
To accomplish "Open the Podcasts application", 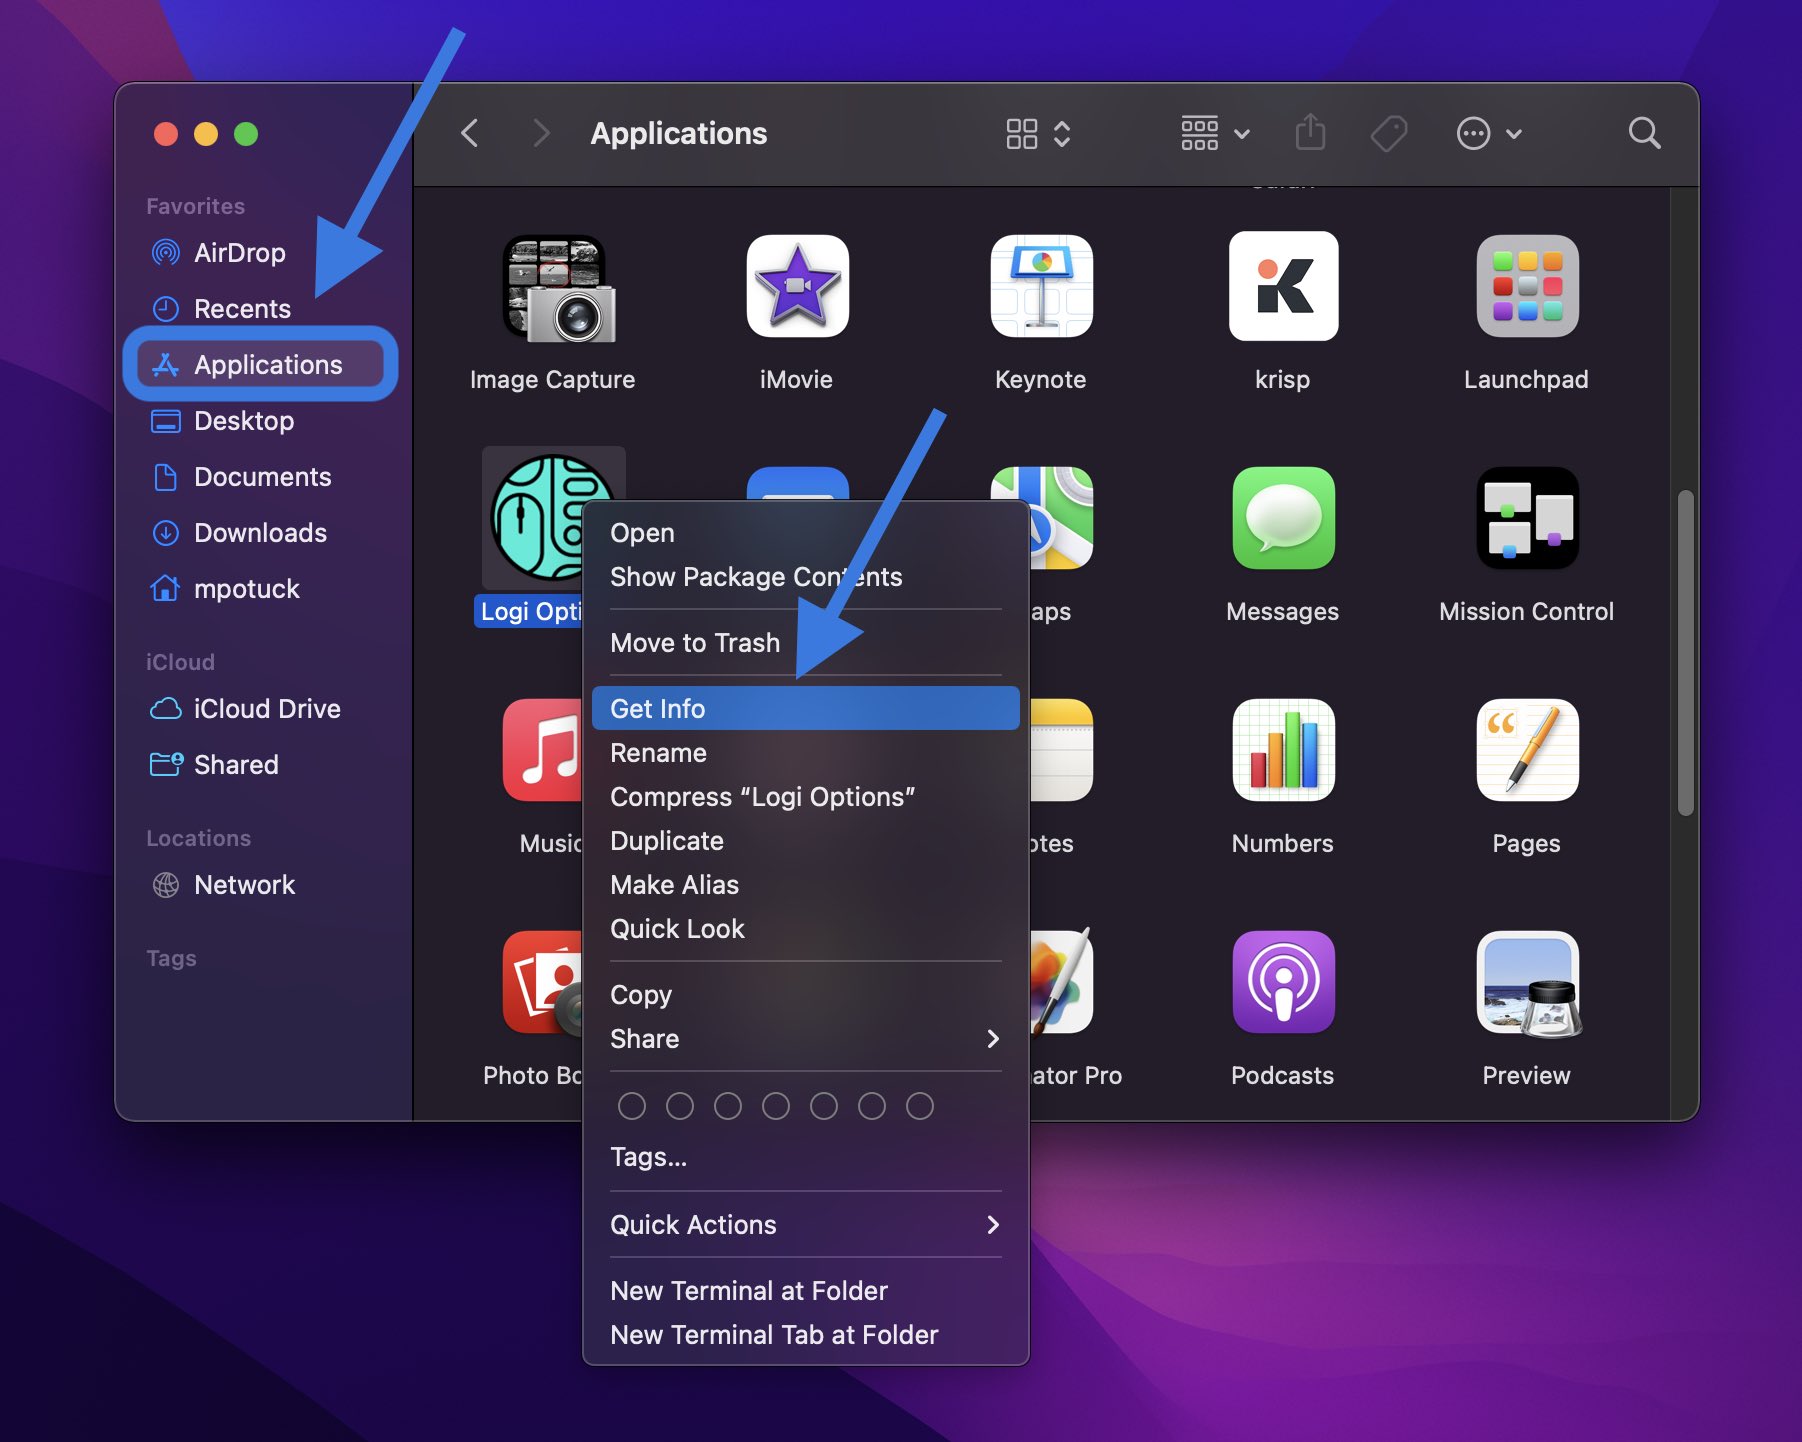I will [1283, 984].
